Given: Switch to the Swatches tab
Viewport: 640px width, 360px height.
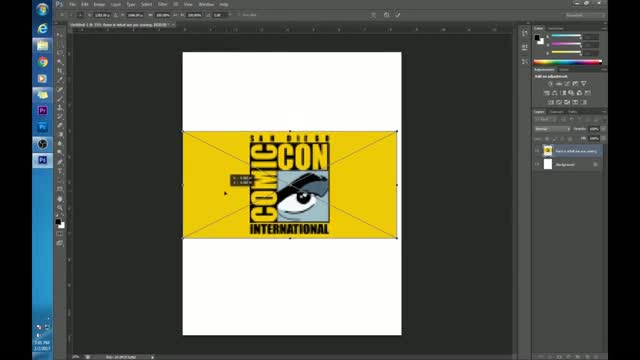Looking at the screenshot, I should [x=556, y=28].
